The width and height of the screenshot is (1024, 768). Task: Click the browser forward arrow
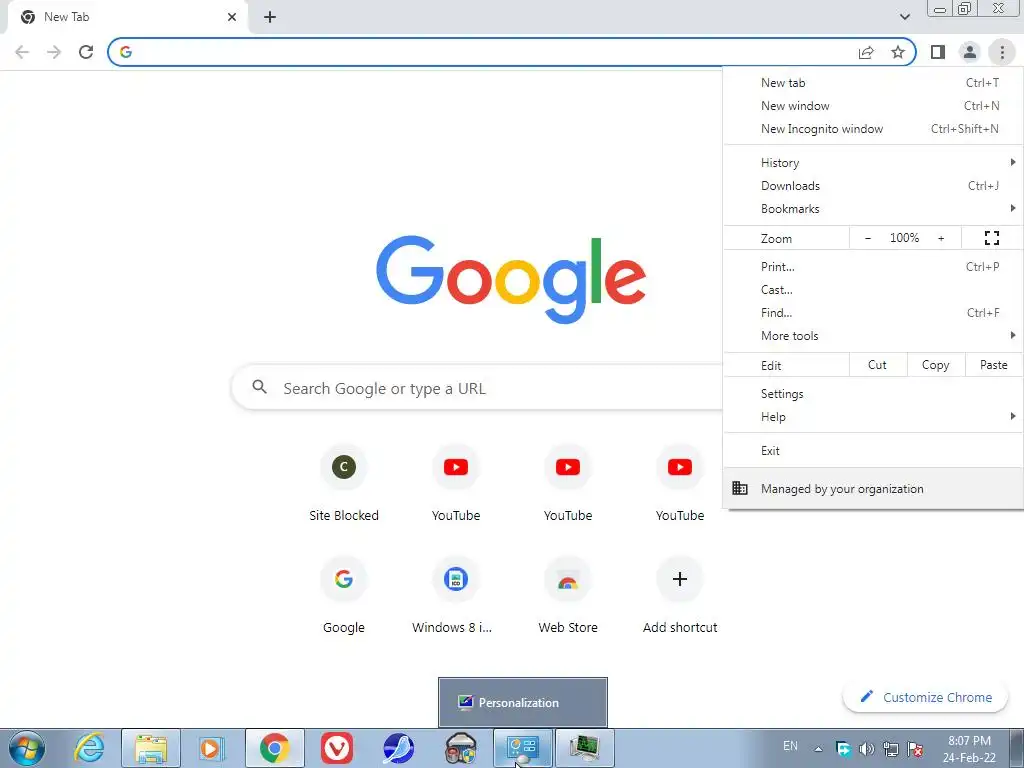click(54, 52)
